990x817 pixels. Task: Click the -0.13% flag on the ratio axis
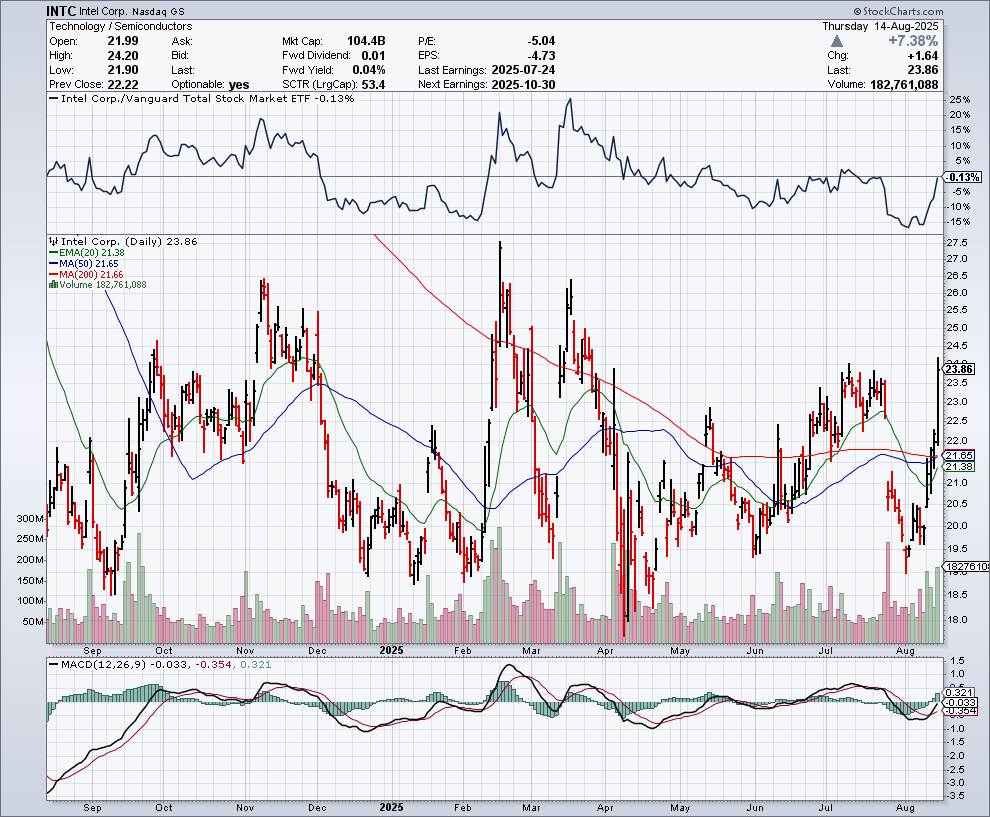tap(963, 177)
